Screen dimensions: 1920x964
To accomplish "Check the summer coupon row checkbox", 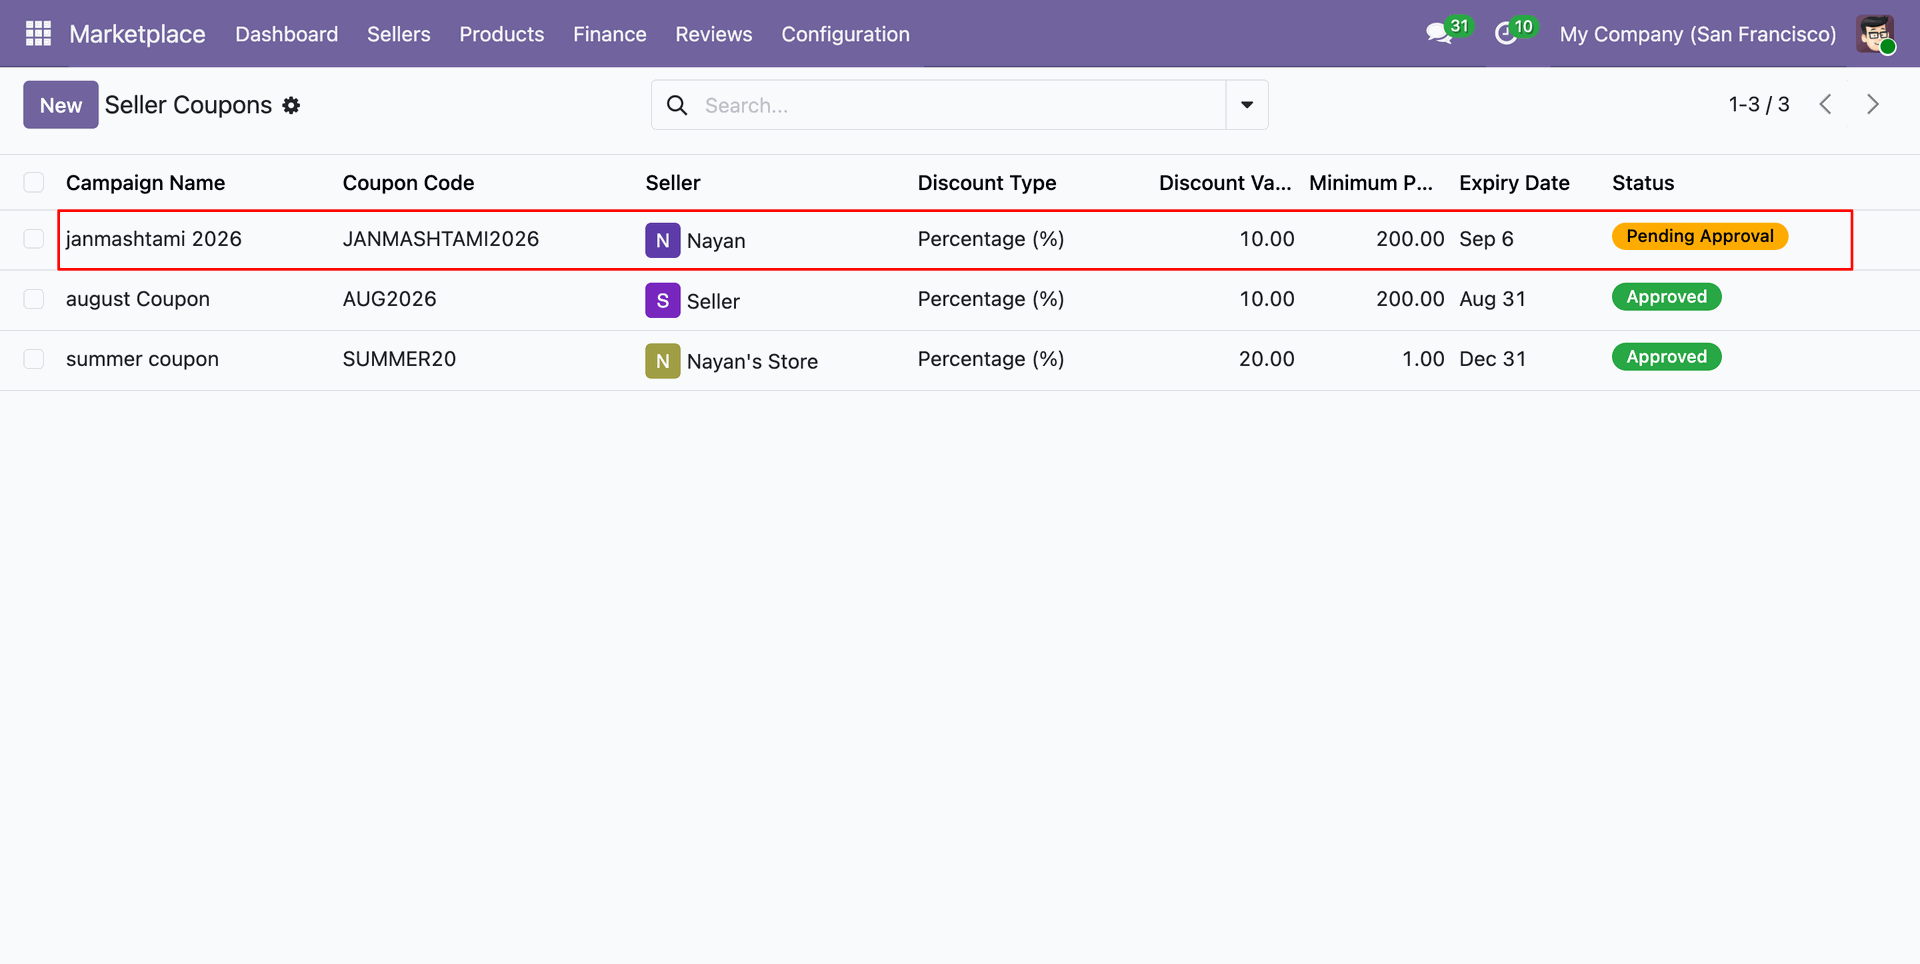I will pyautogui.click(x=34, y=359).
